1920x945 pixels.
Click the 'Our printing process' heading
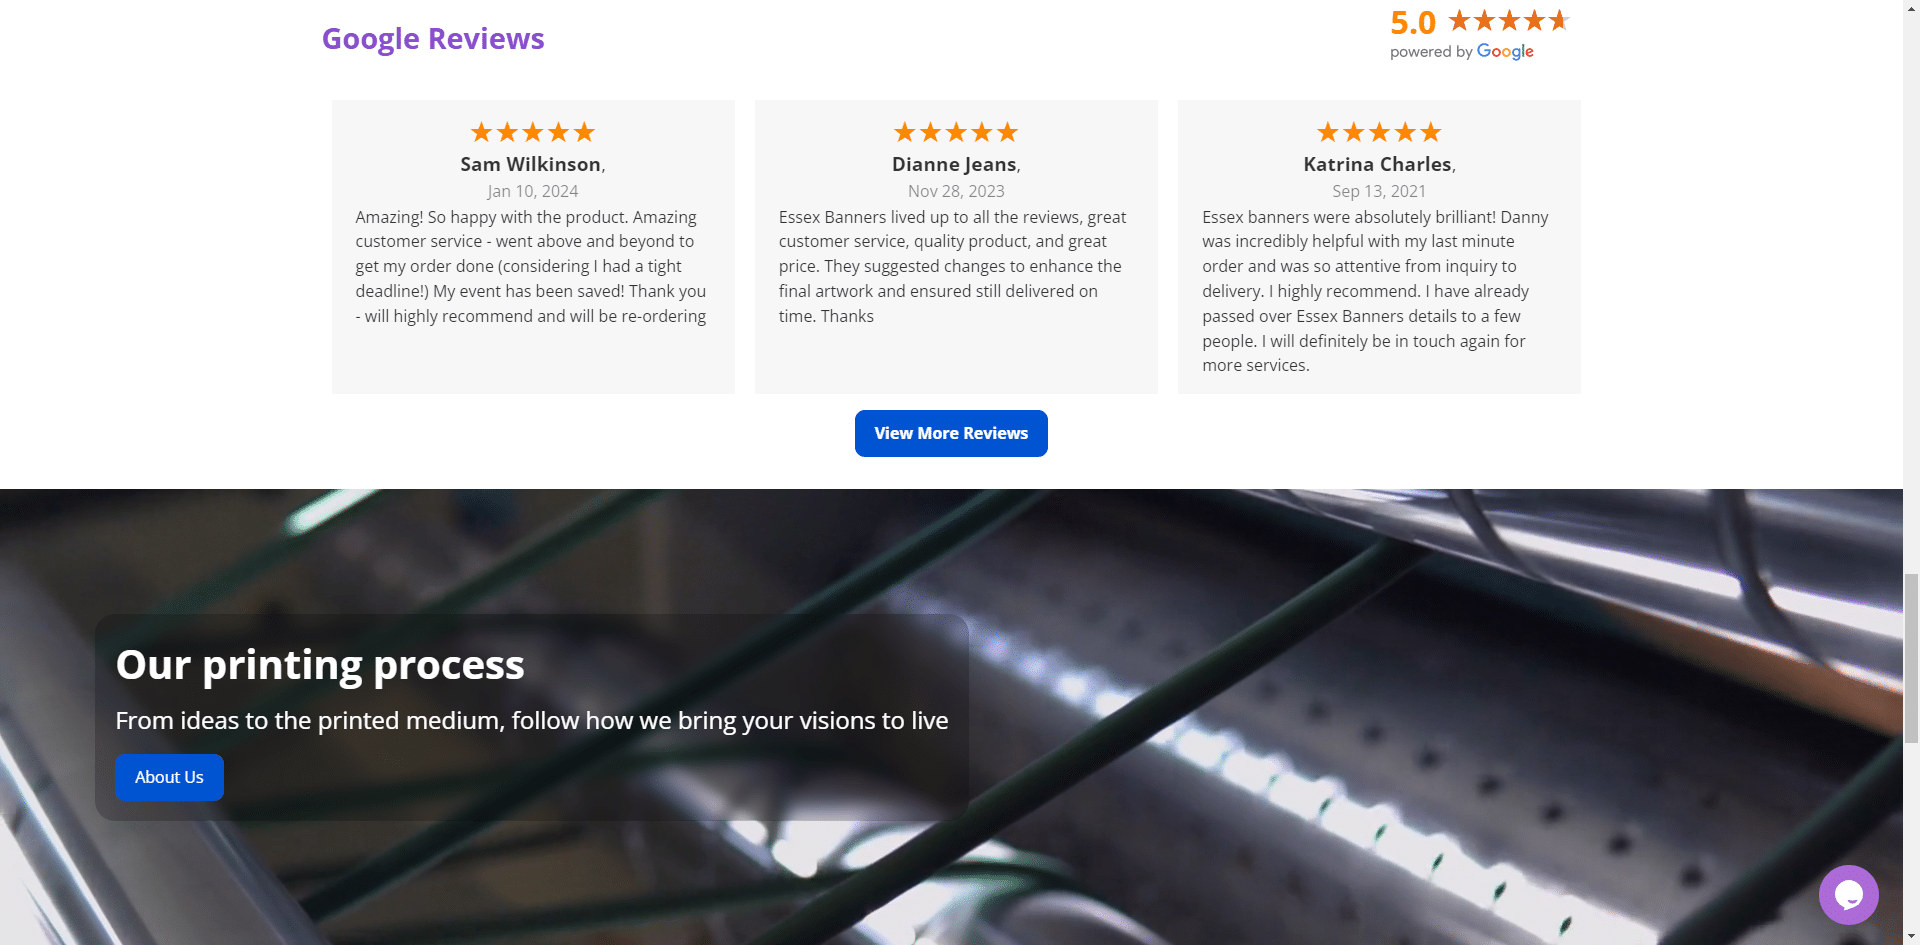click(320, 665)
